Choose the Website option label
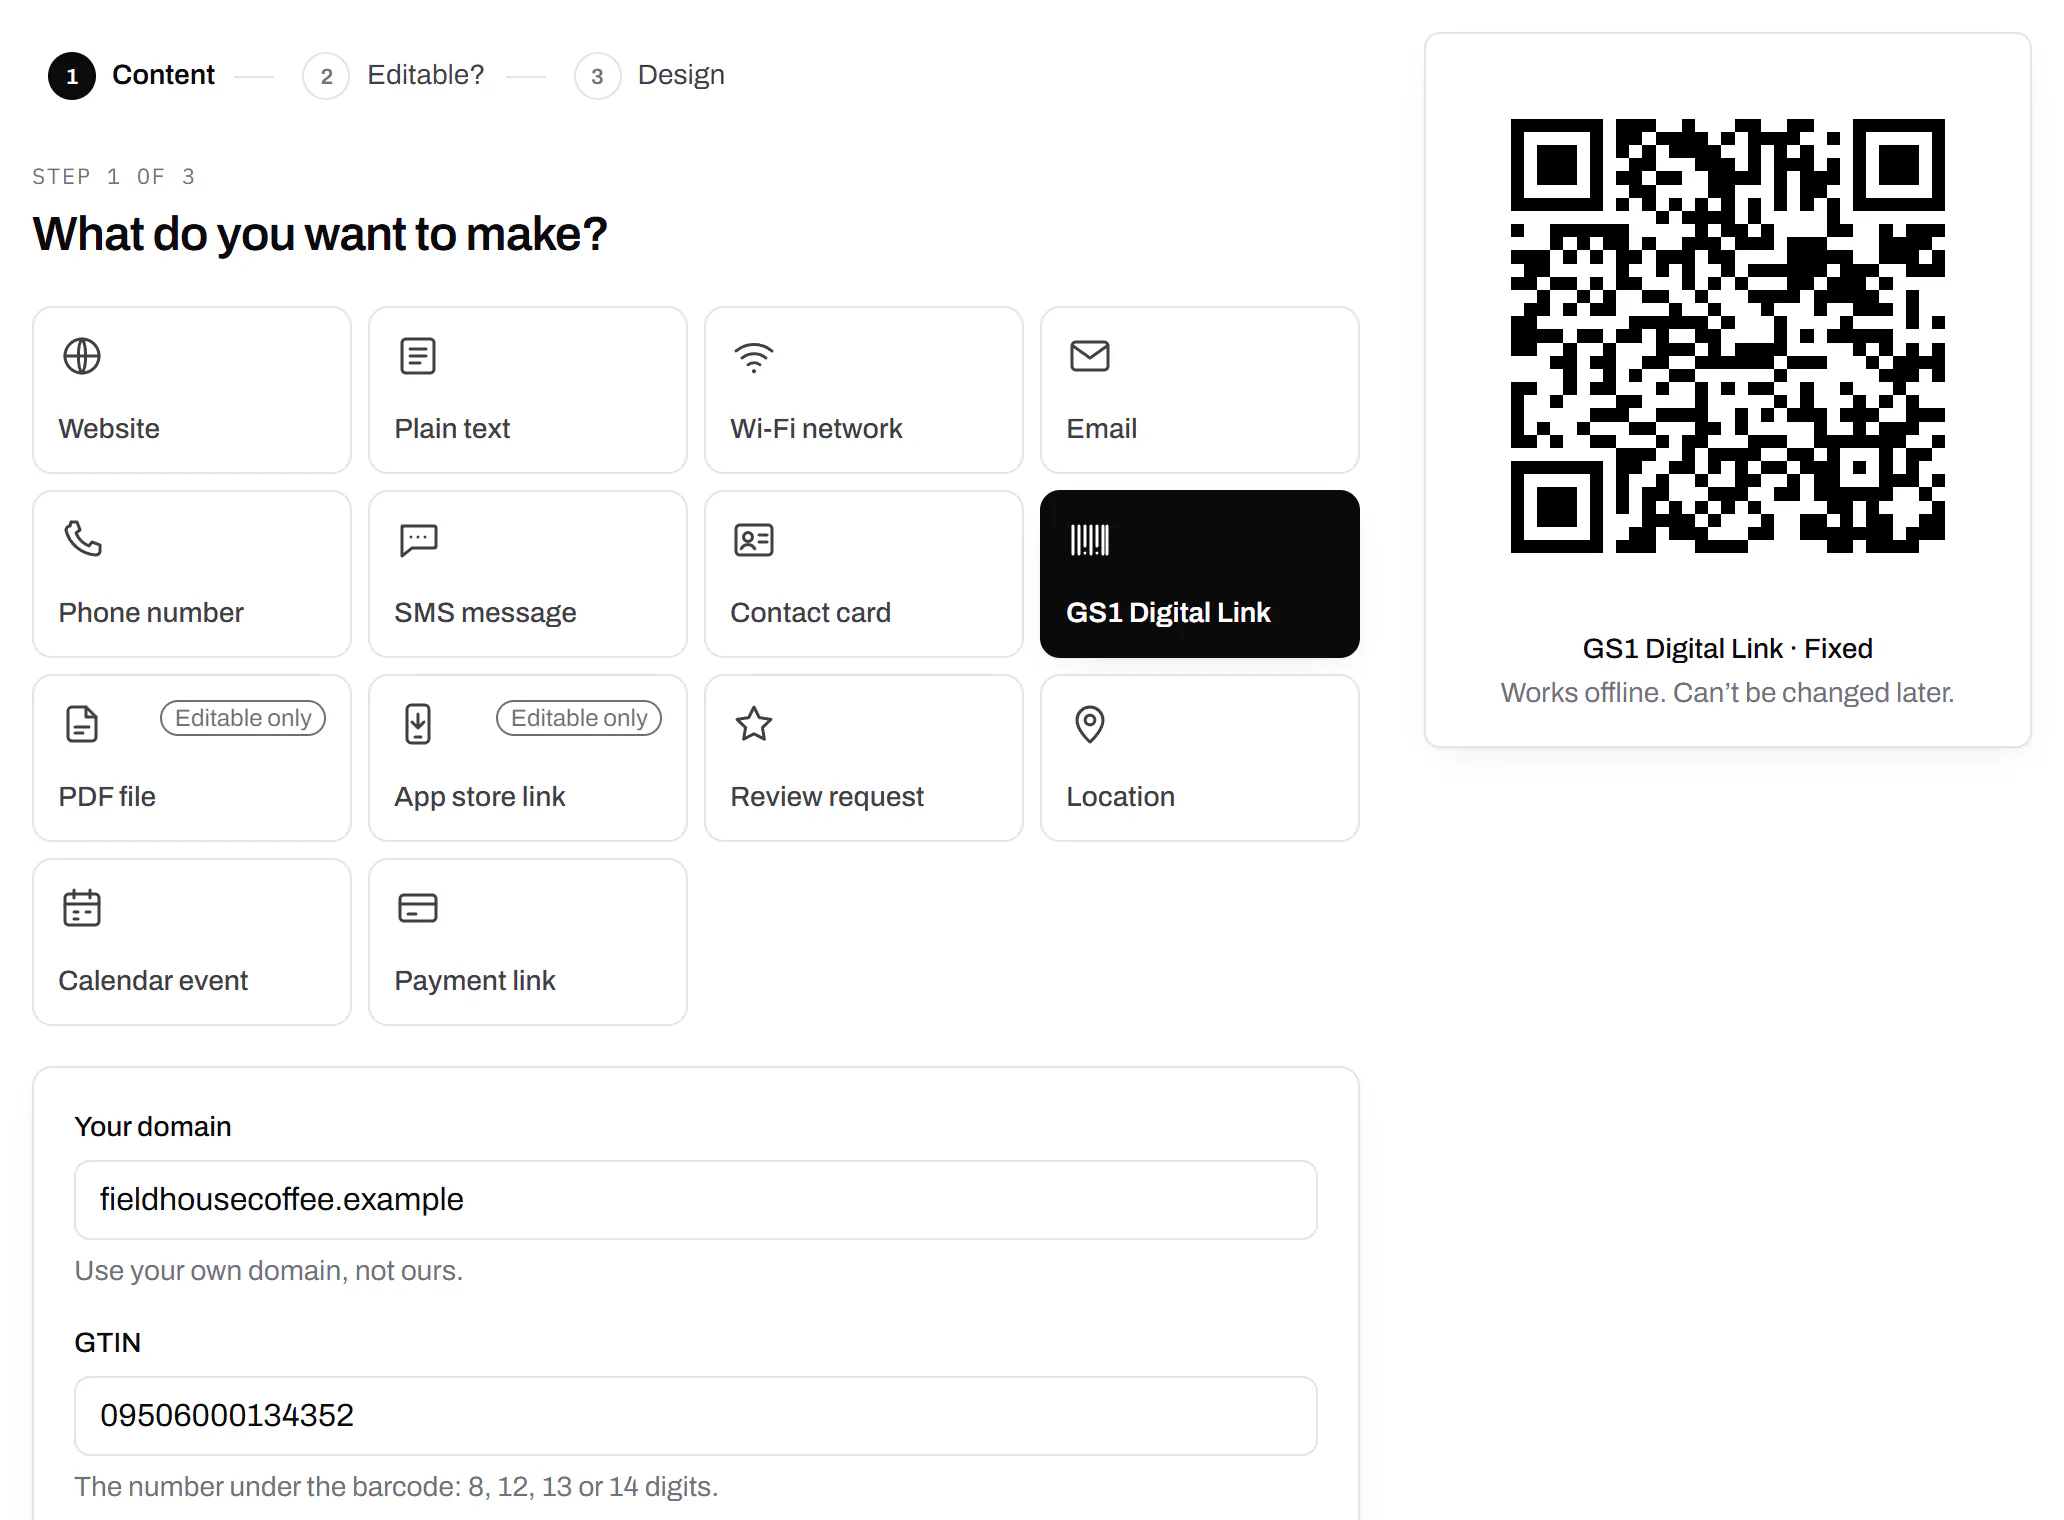 (109, 428)
